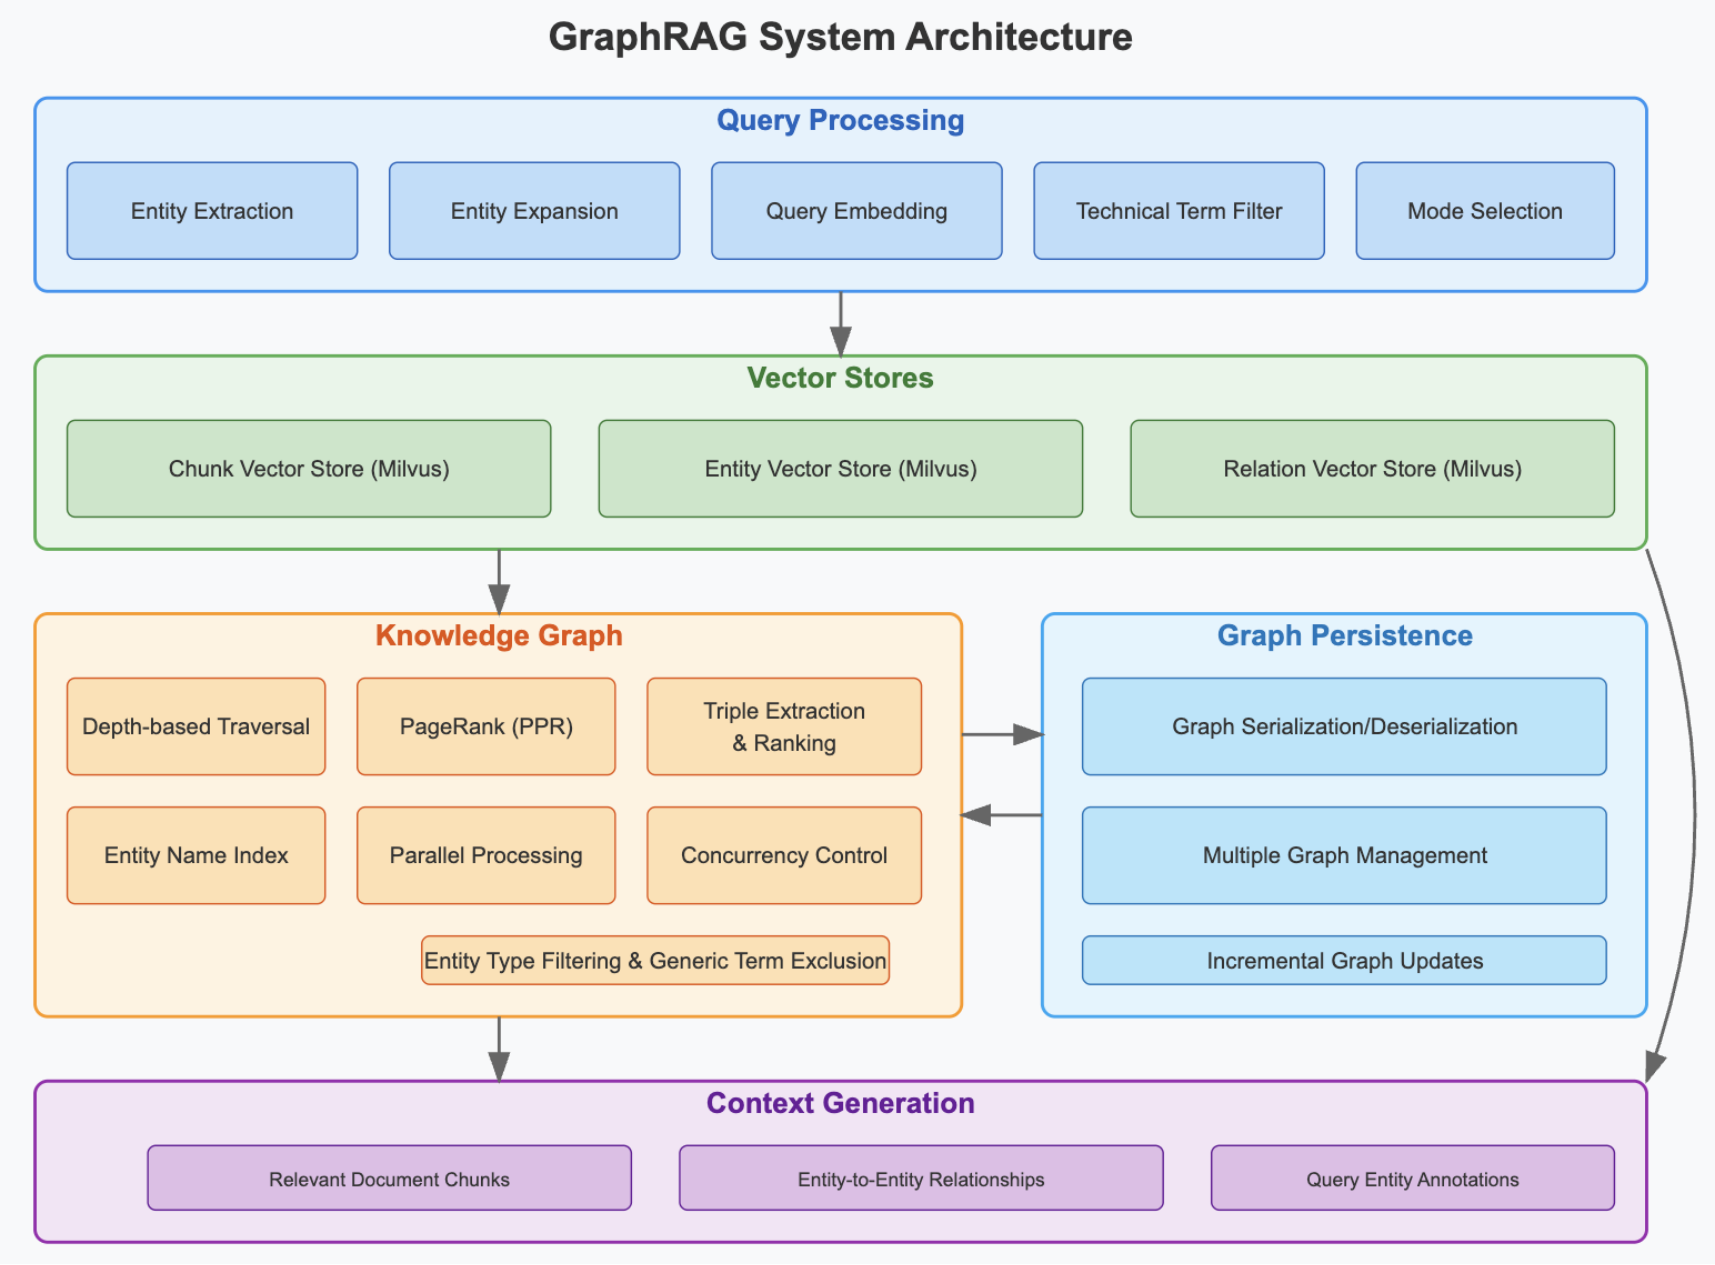The image size is (1715, 1265).
Task: Choose the Technical Term Filter node
Action: [1179, 211]
